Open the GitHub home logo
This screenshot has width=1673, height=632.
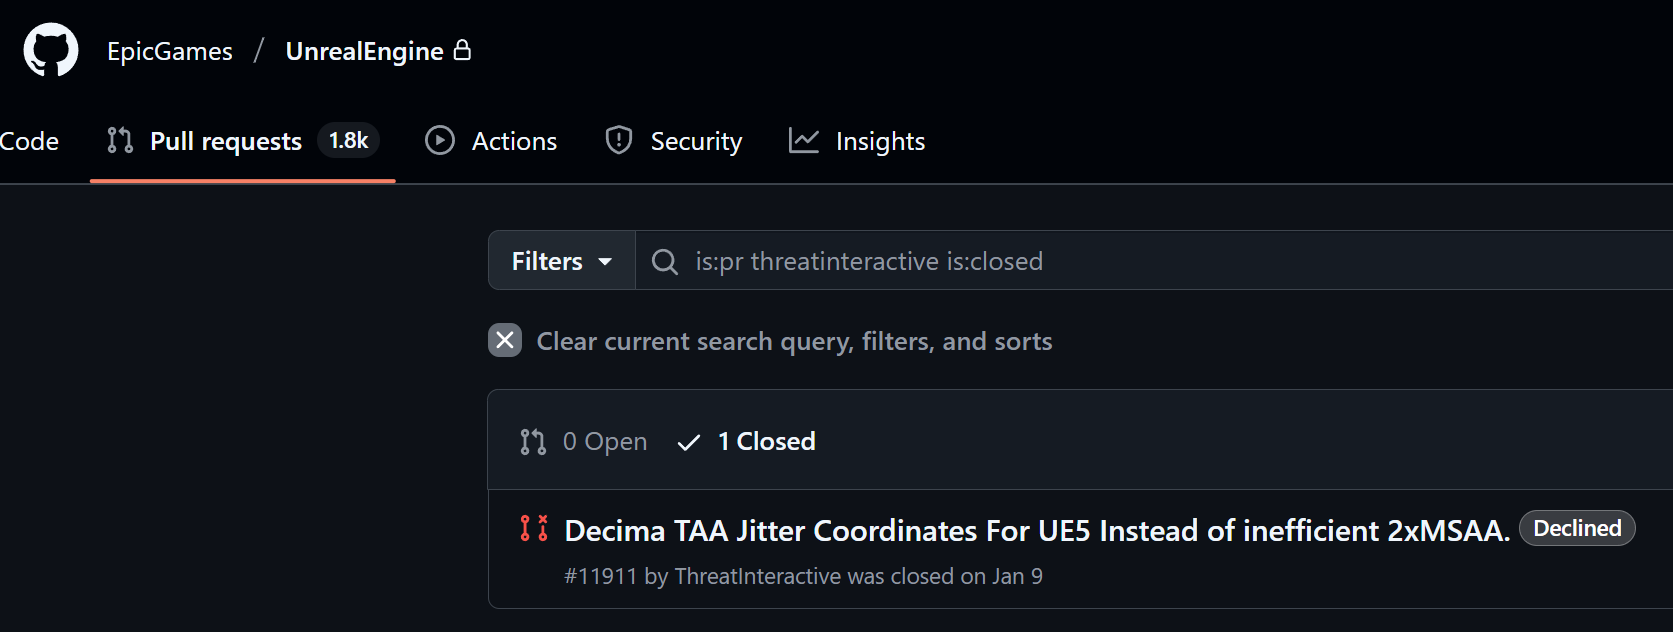(x=51, y=50)
